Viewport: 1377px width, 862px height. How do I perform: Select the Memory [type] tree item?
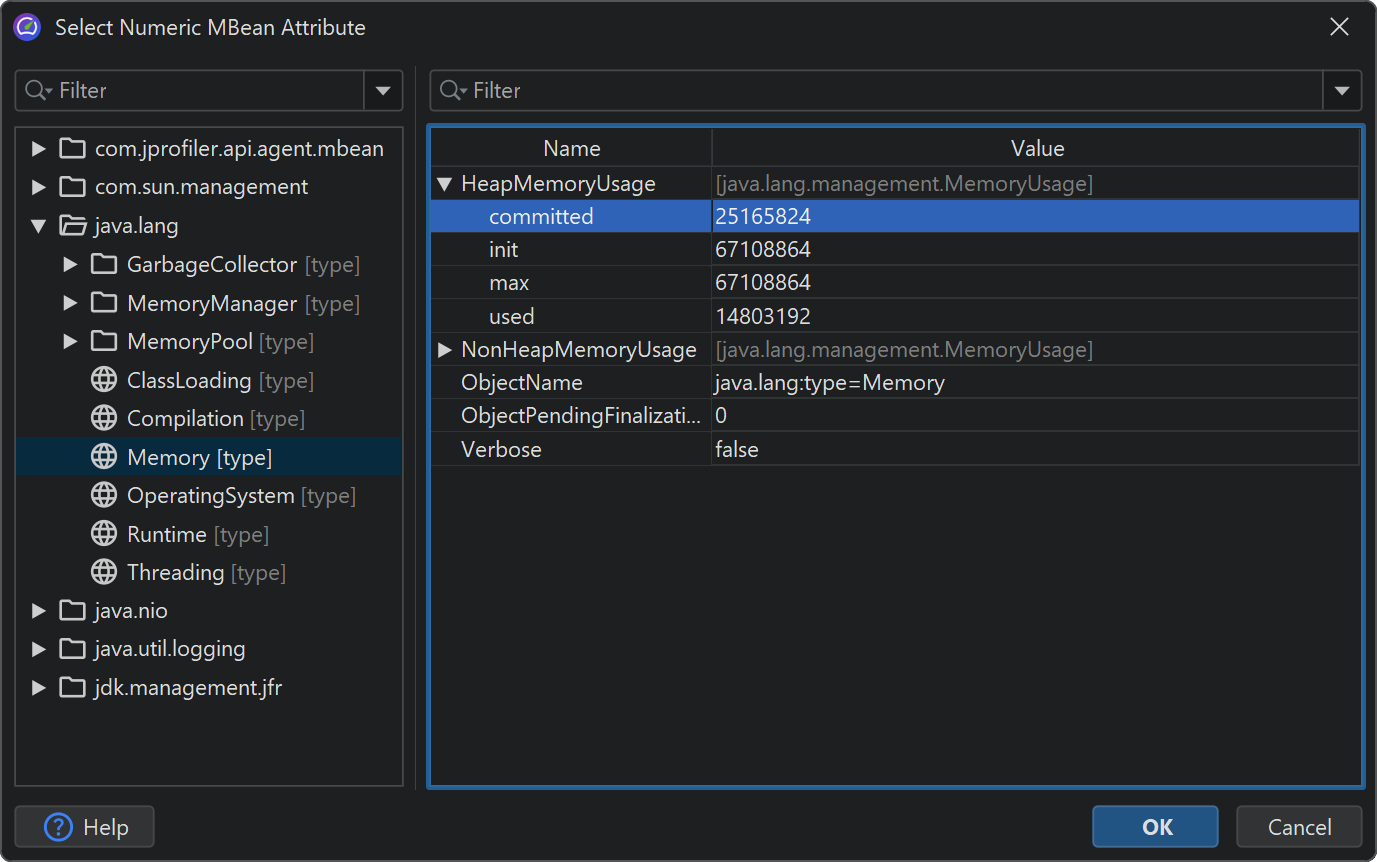199,457
